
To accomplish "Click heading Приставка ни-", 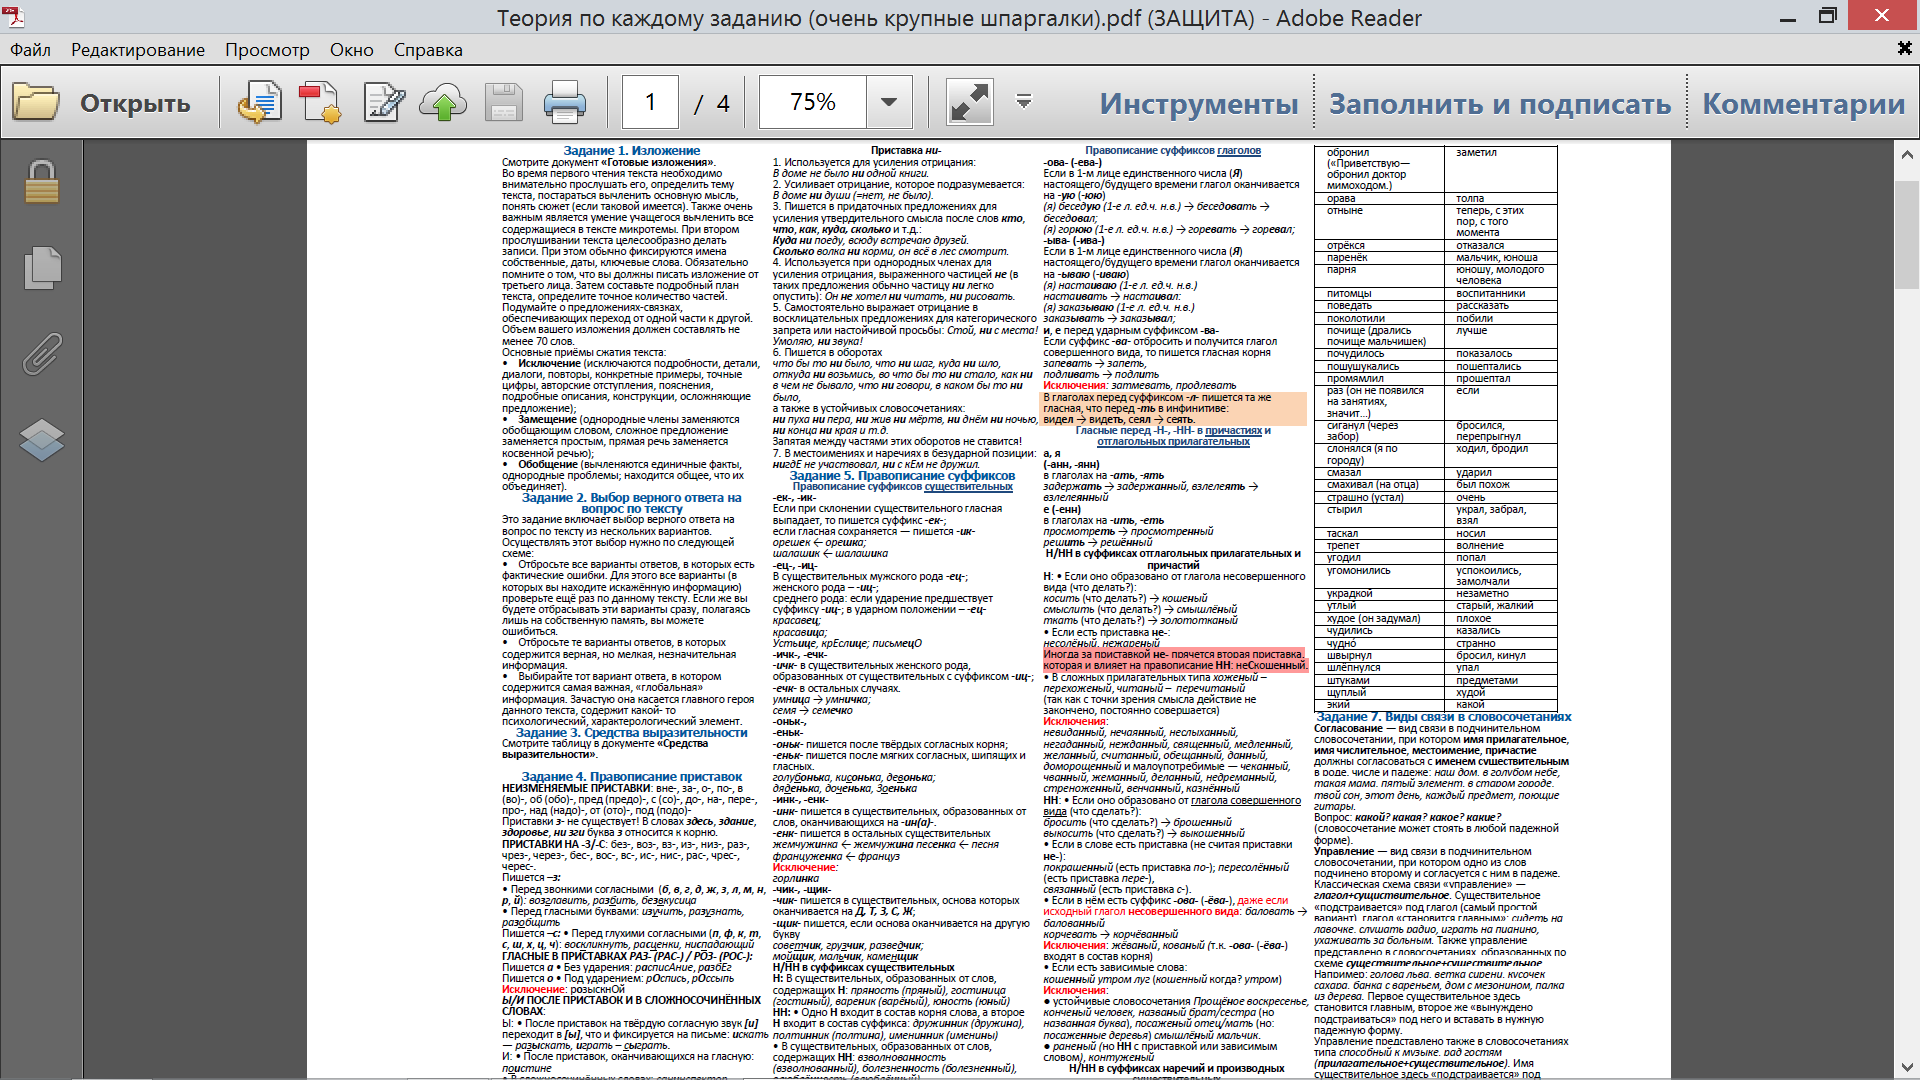I will tap(905, 151).
